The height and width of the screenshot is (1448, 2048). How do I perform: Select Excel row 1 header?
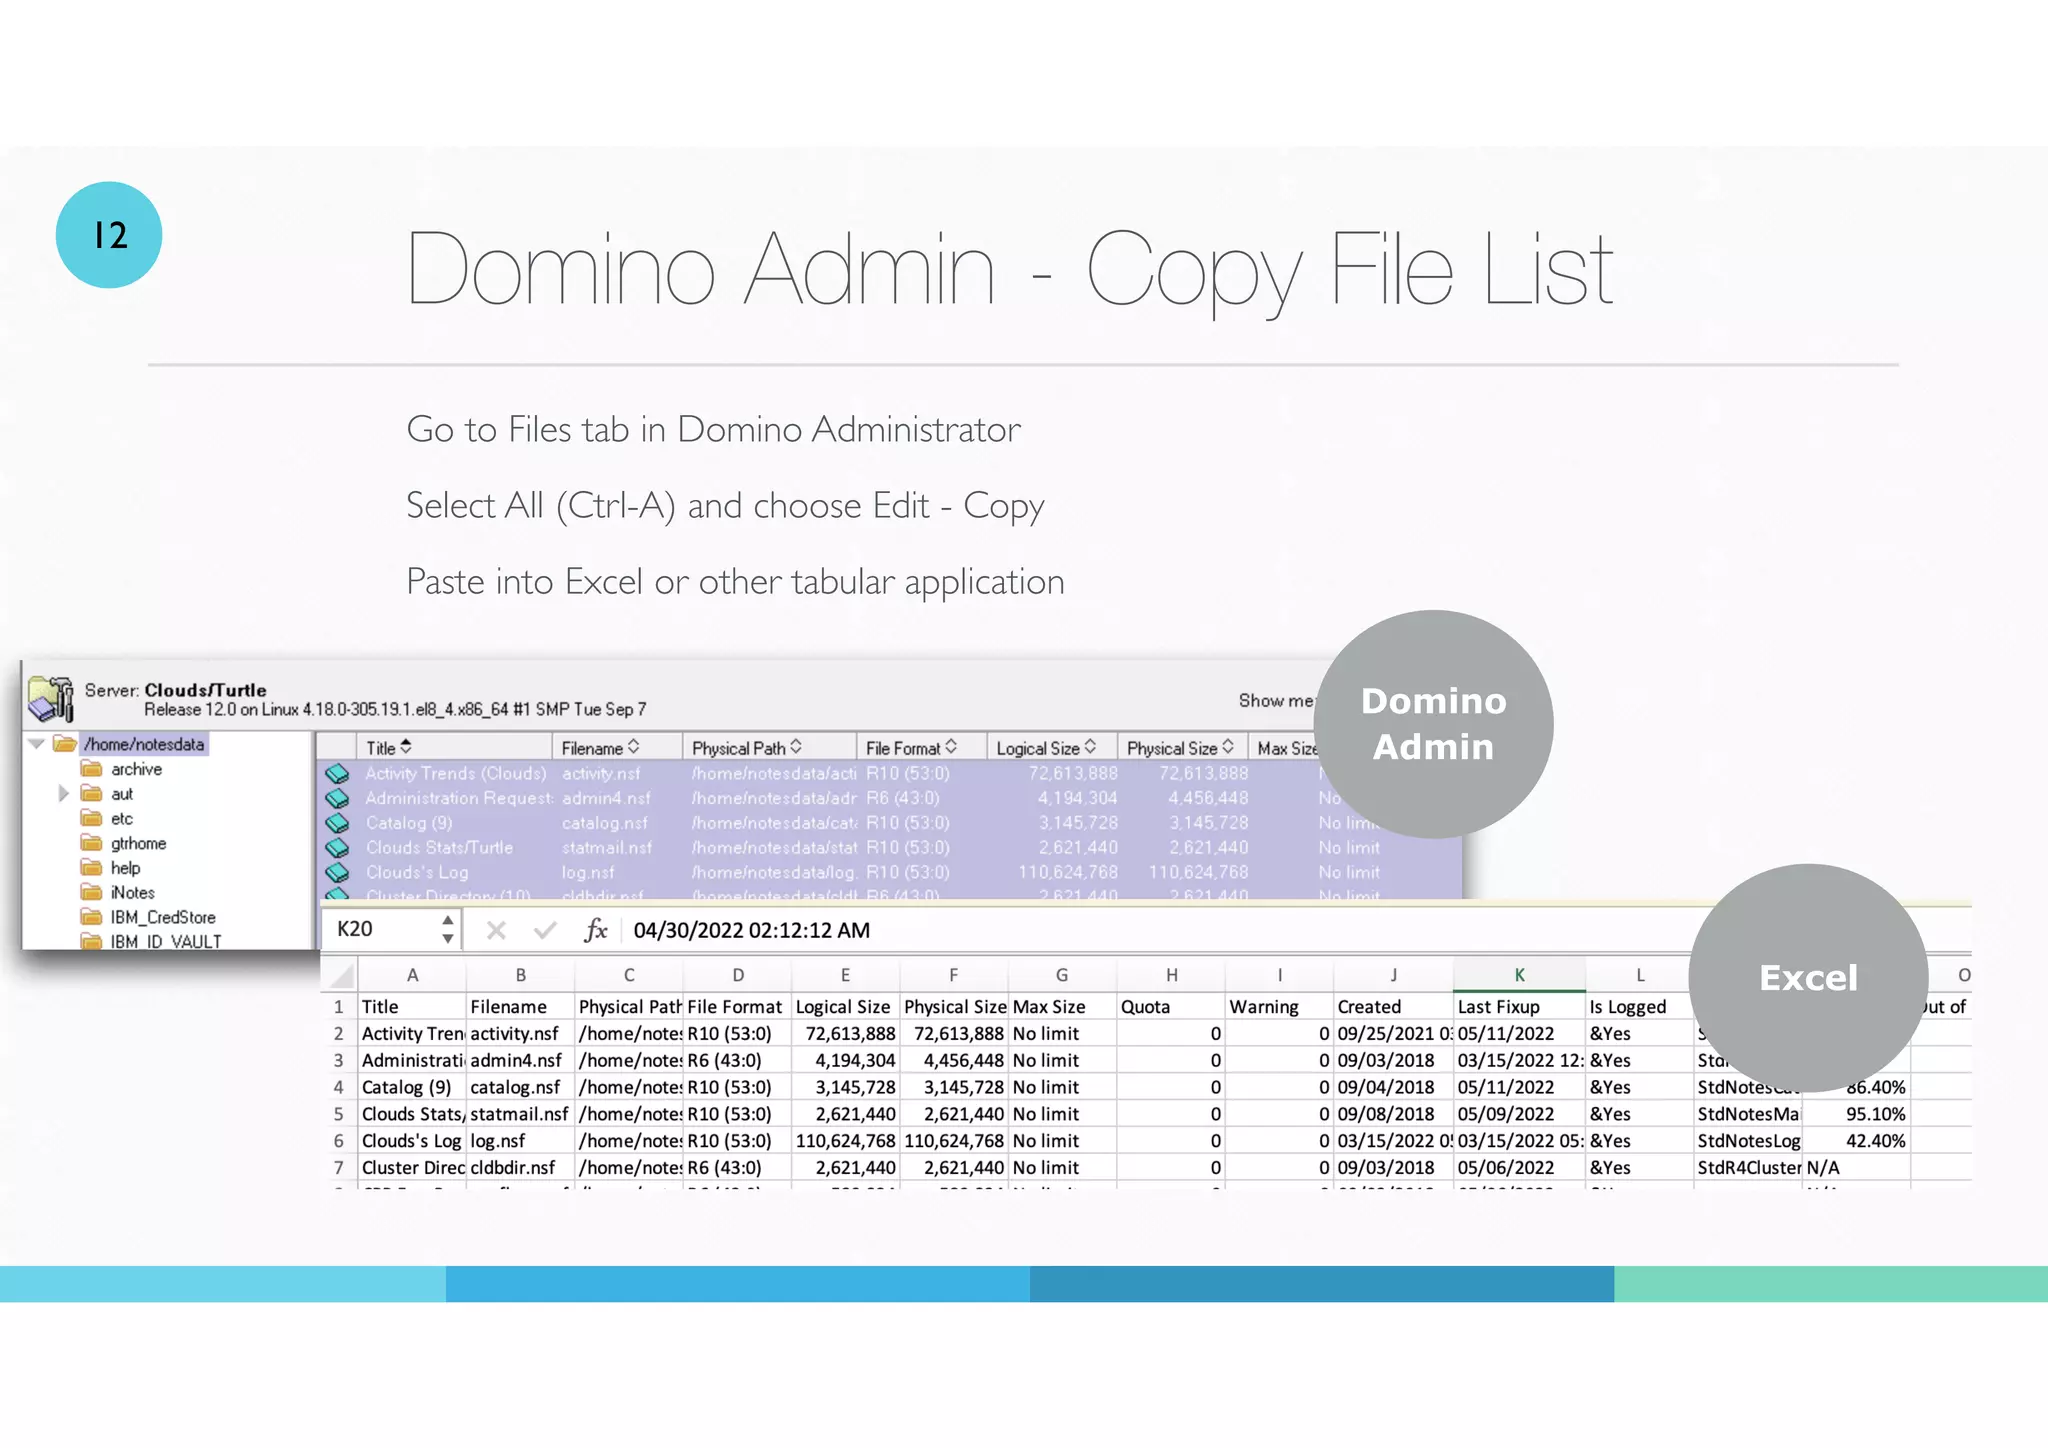point(339,1007)
